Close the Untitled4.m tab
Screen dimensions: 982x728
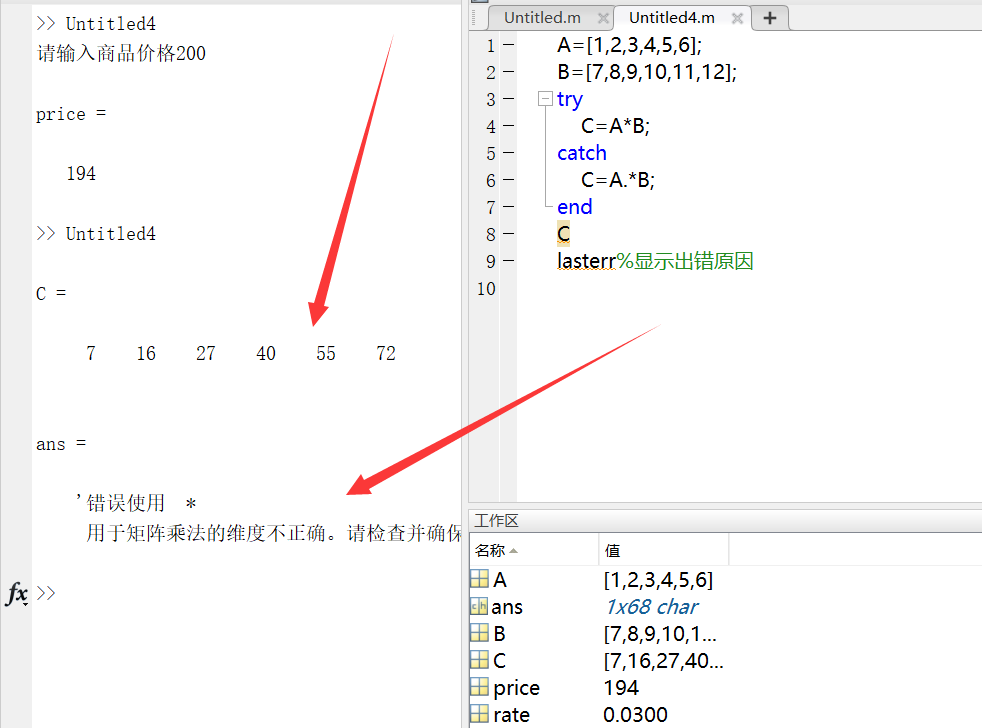(737, 18)
